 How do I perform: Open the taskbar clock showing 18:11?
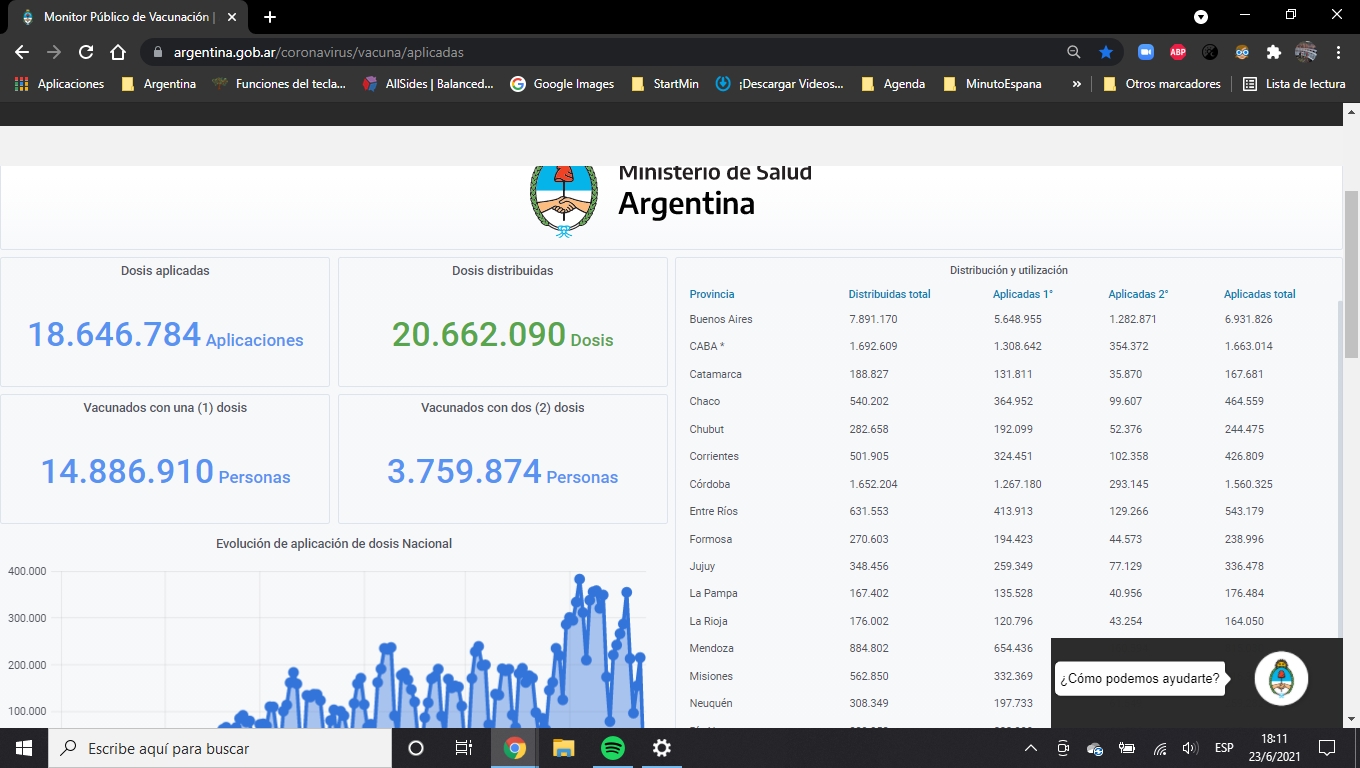pos(1273,748)
